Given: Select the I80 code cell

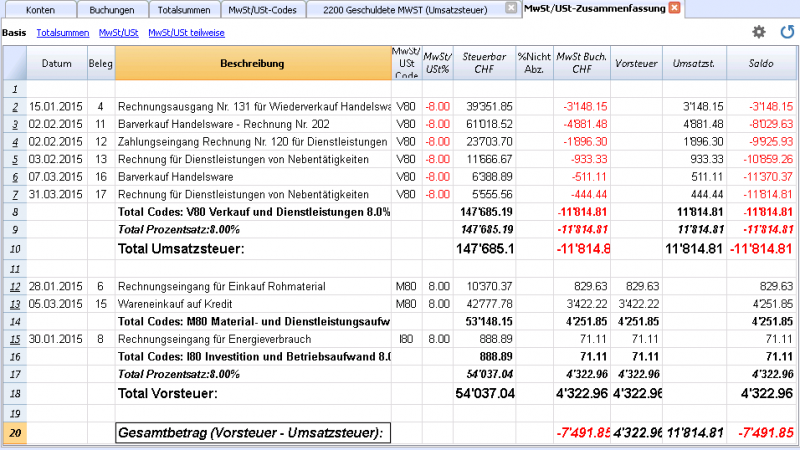Looking at the screenshot, I should [407, 339].
